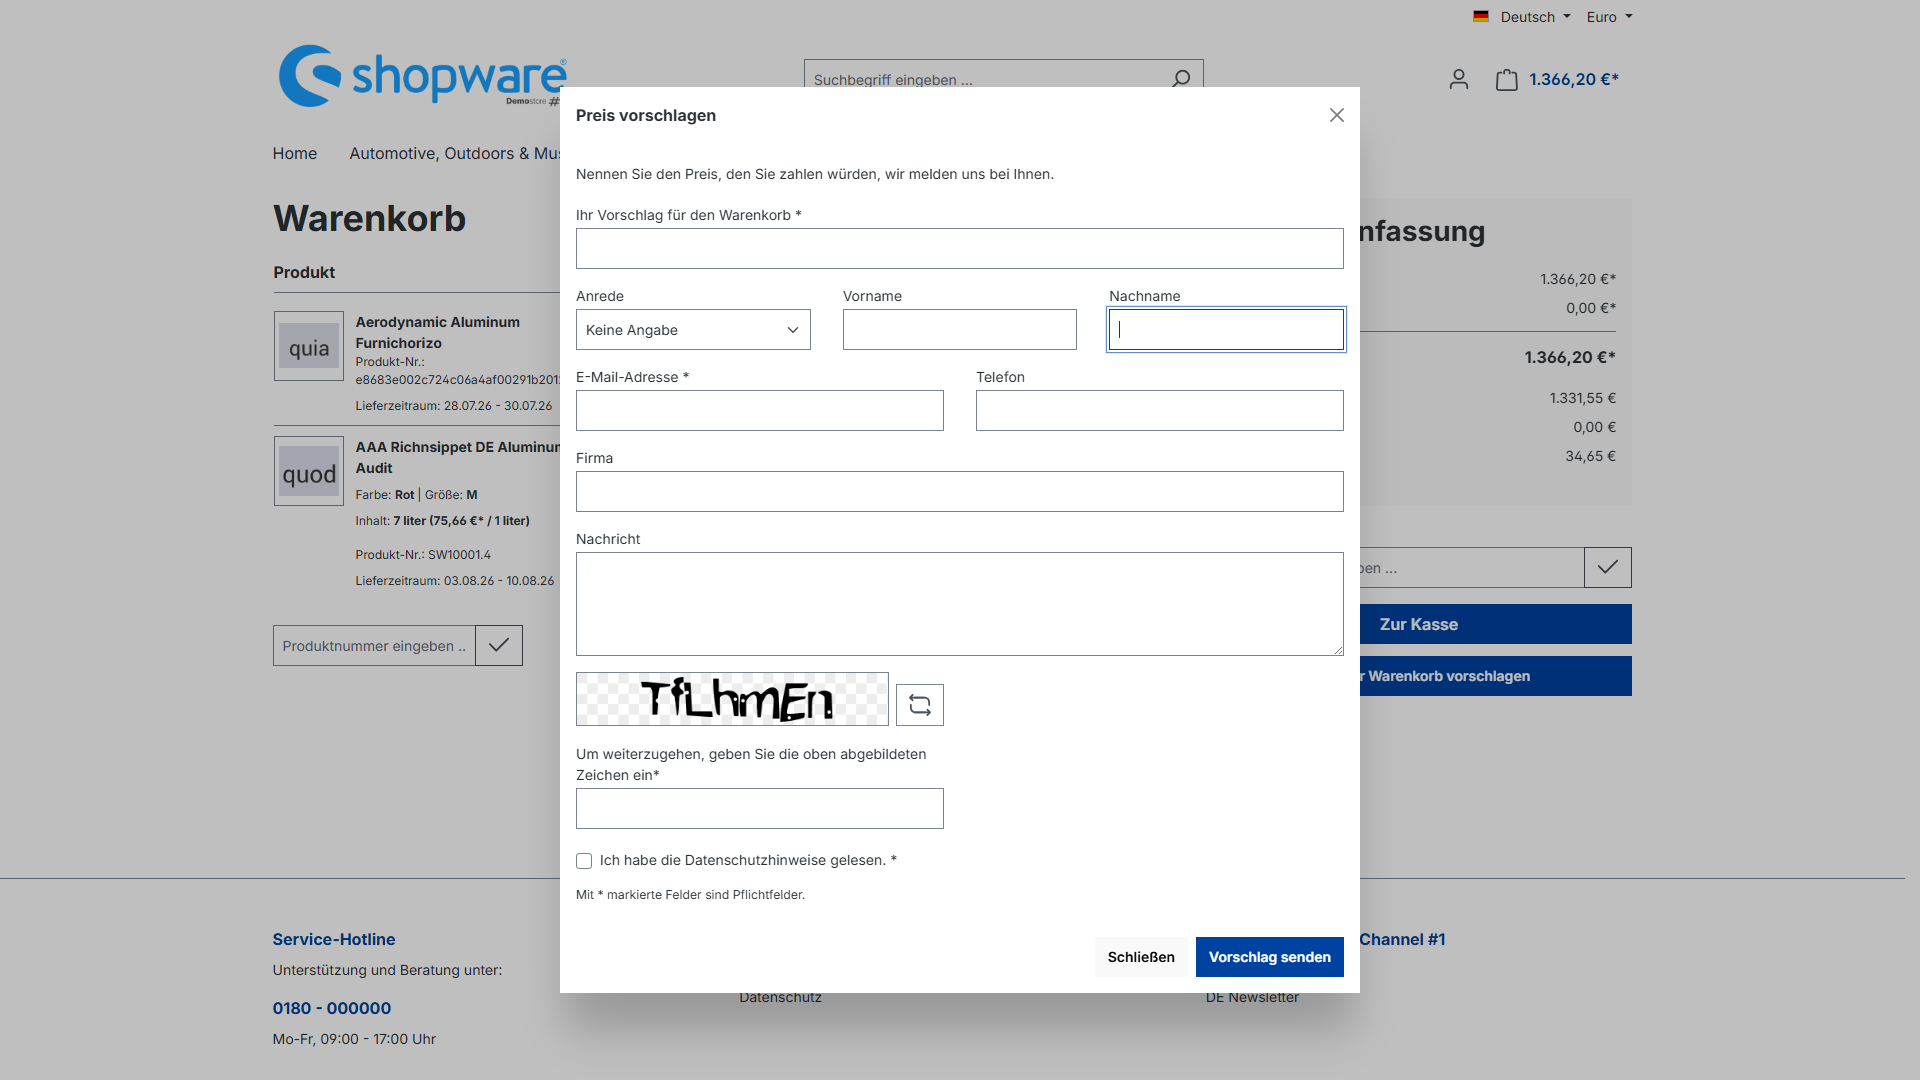Open the user account icon
The height and width of the screenshot is (1080, 1920).
[1459, 80]
